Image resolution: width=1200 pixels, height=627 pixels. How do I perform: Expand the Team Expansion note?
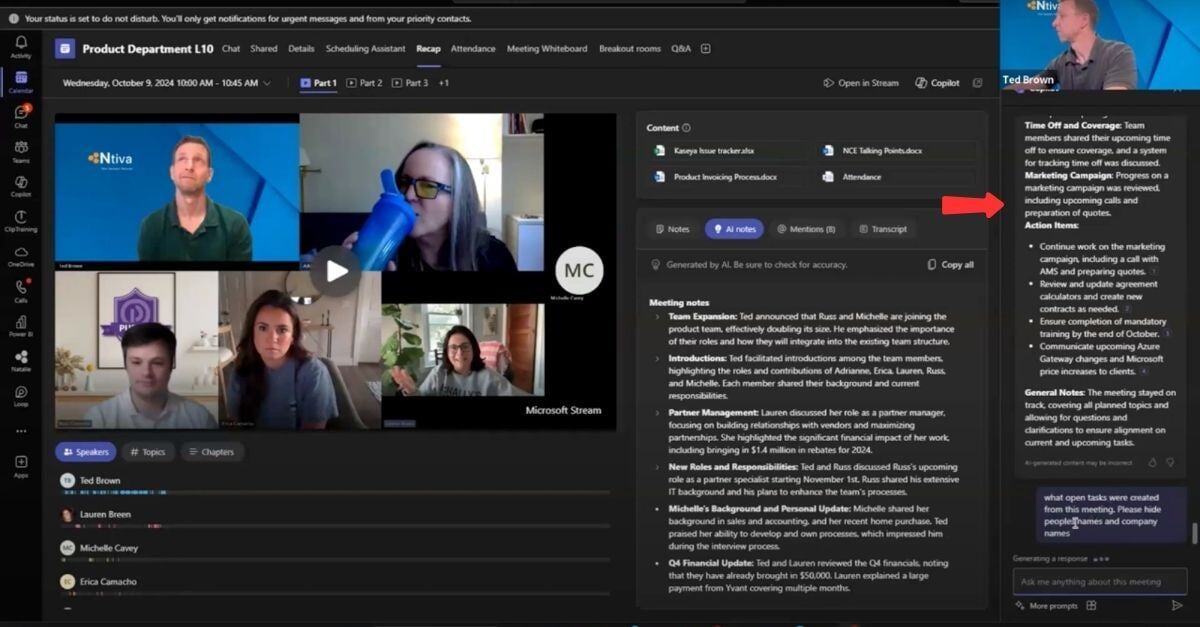658,317
